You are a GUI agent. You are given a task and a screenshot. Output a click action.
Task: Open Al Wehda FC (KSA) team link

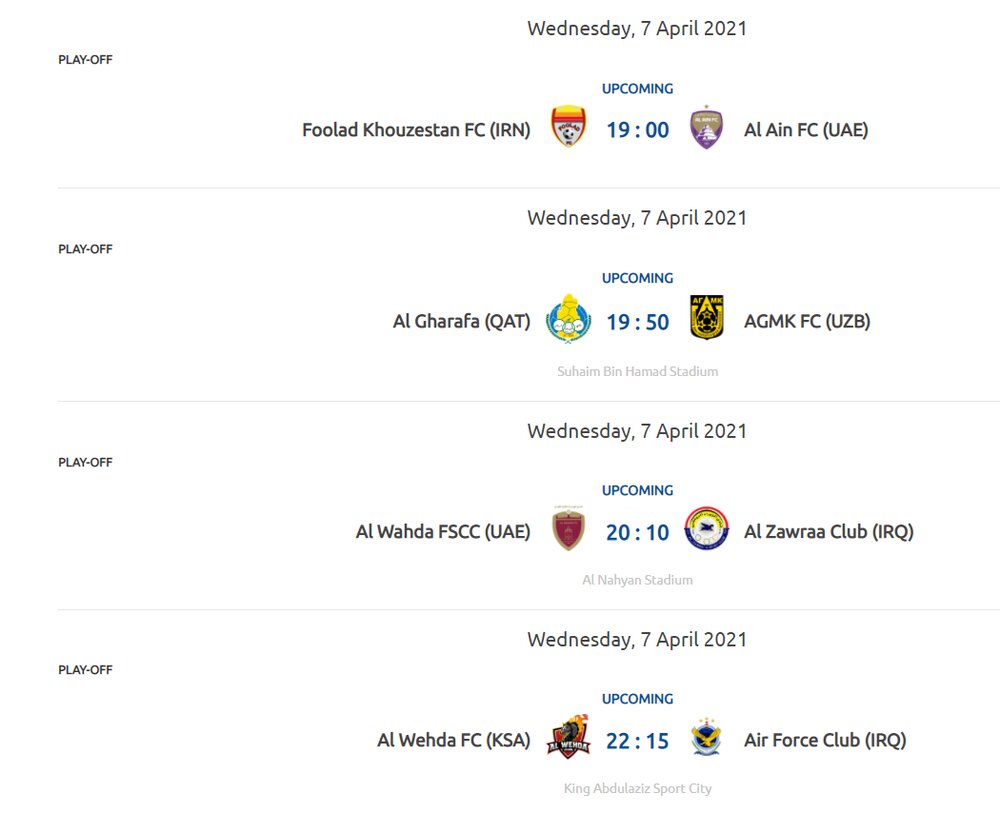453,741
